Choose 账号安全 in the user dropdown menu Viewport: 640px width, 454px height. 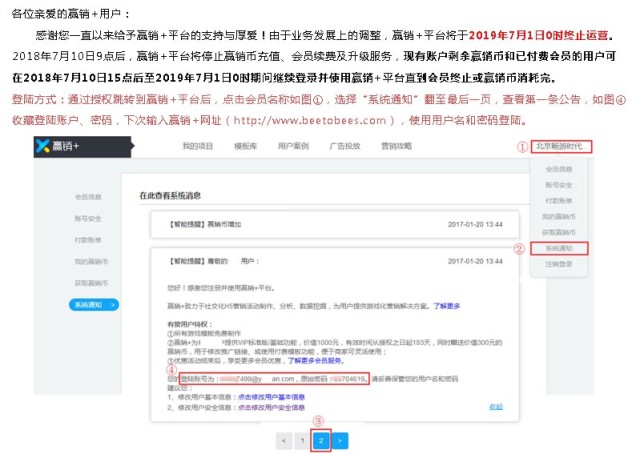559,185
